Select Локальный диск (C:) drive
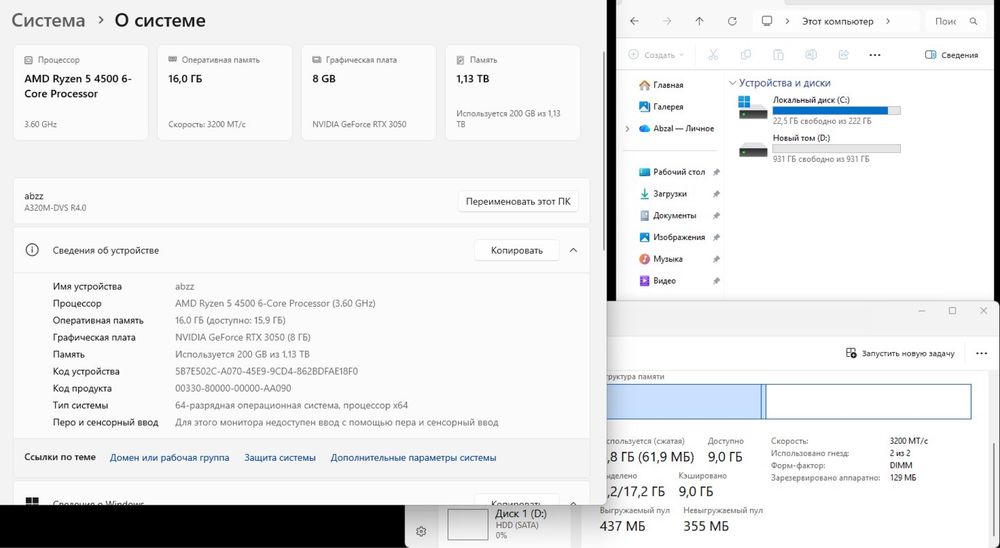This screenshot has width=1000, height=548. coord(819,109)
